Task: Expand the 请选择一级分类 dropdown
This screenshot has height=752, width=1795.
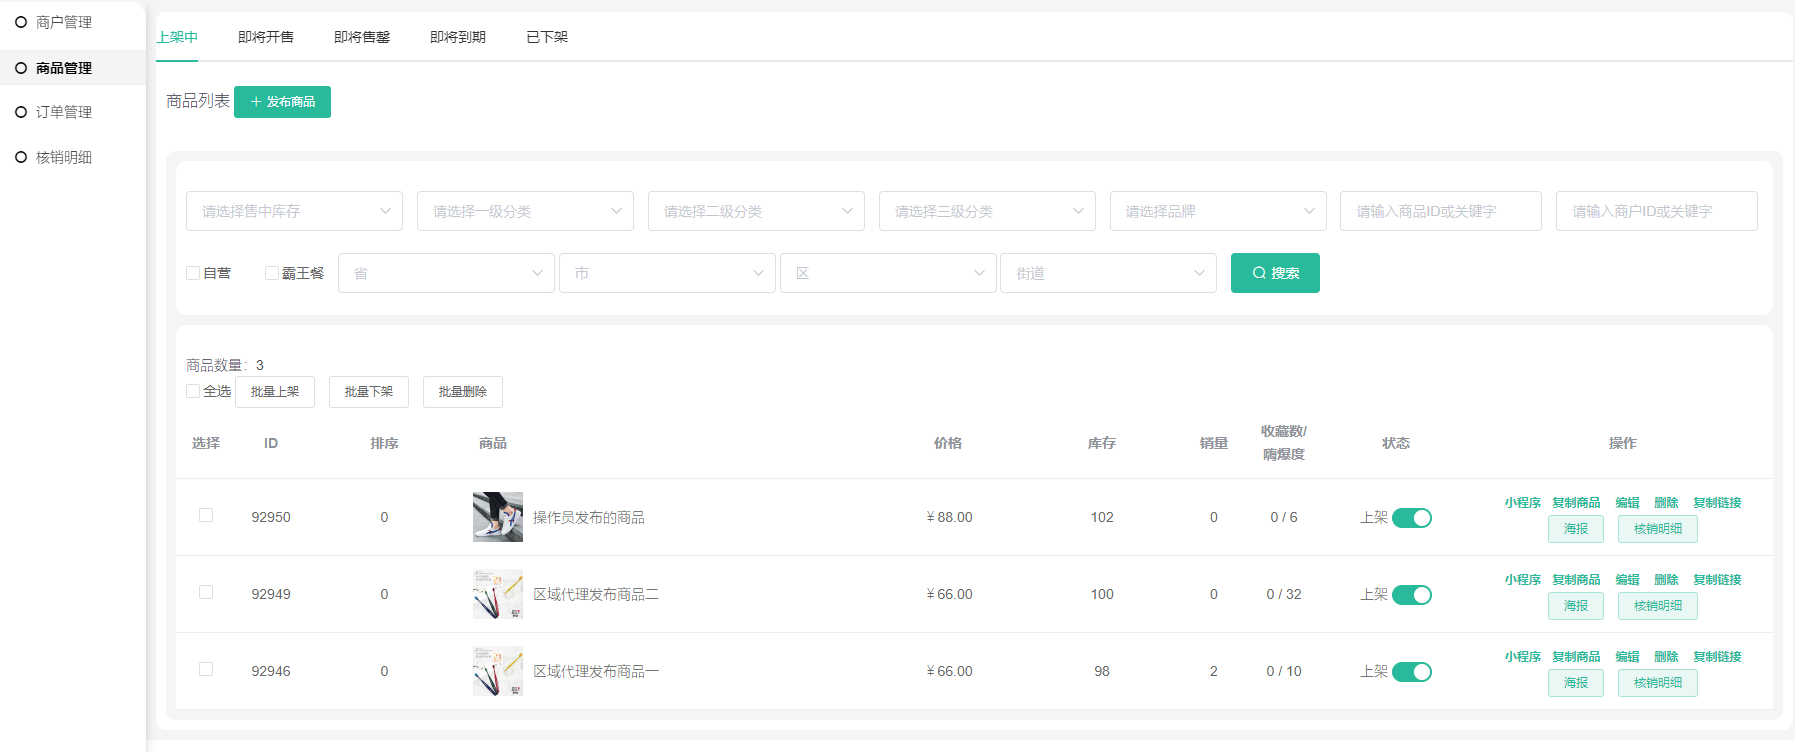Action: coord(525,211)
